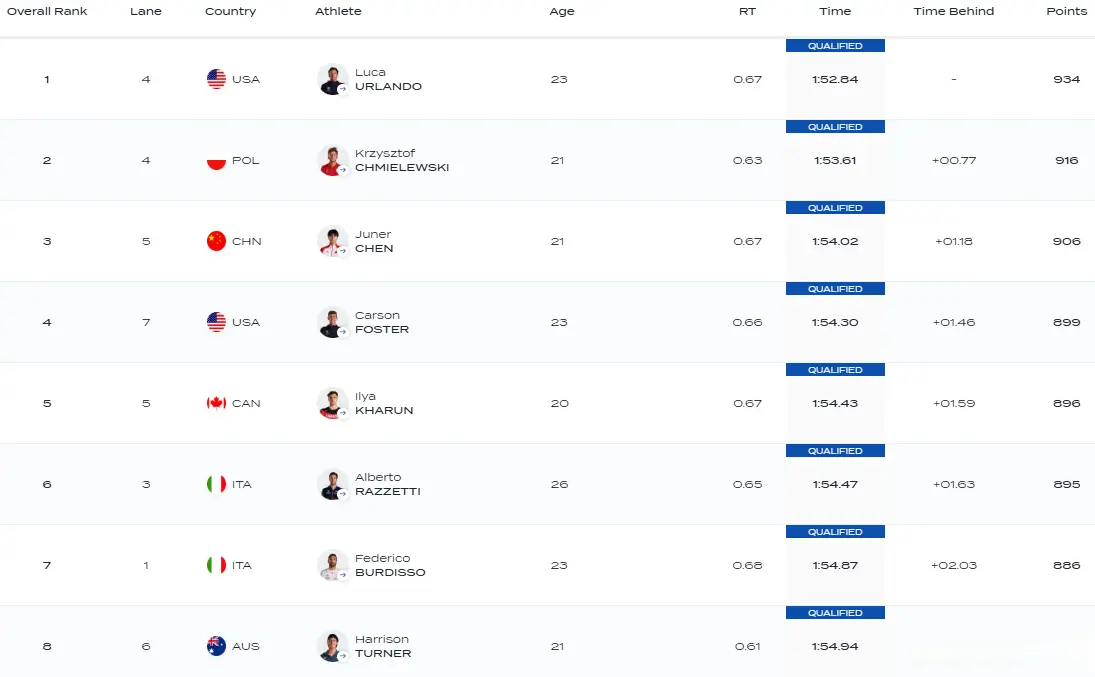Click Alberto Razzetti's Italy flag icon
The height and width of the screenshot is (677, 1095).
click(x=216, y=484)
